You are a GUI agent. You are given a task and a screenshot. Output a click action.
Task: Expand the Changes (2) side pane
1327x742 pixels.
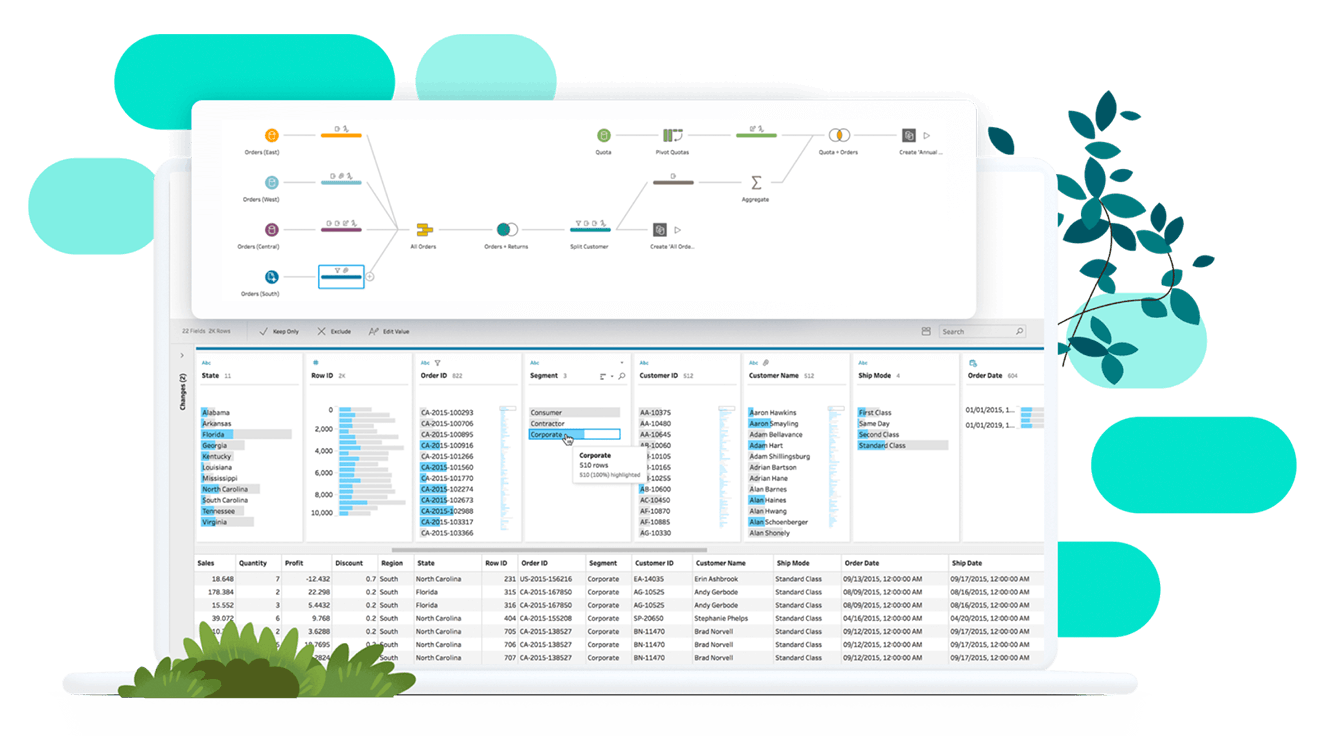point(182,355)
